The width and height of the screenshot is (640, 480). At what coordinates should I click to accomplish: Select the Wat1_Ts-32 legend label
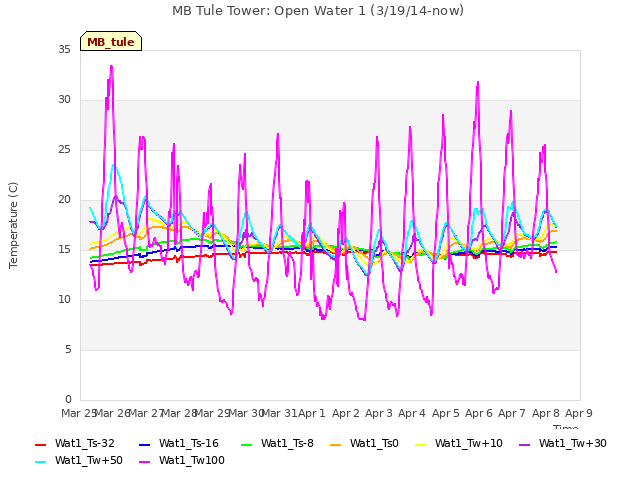coord(85,444)
